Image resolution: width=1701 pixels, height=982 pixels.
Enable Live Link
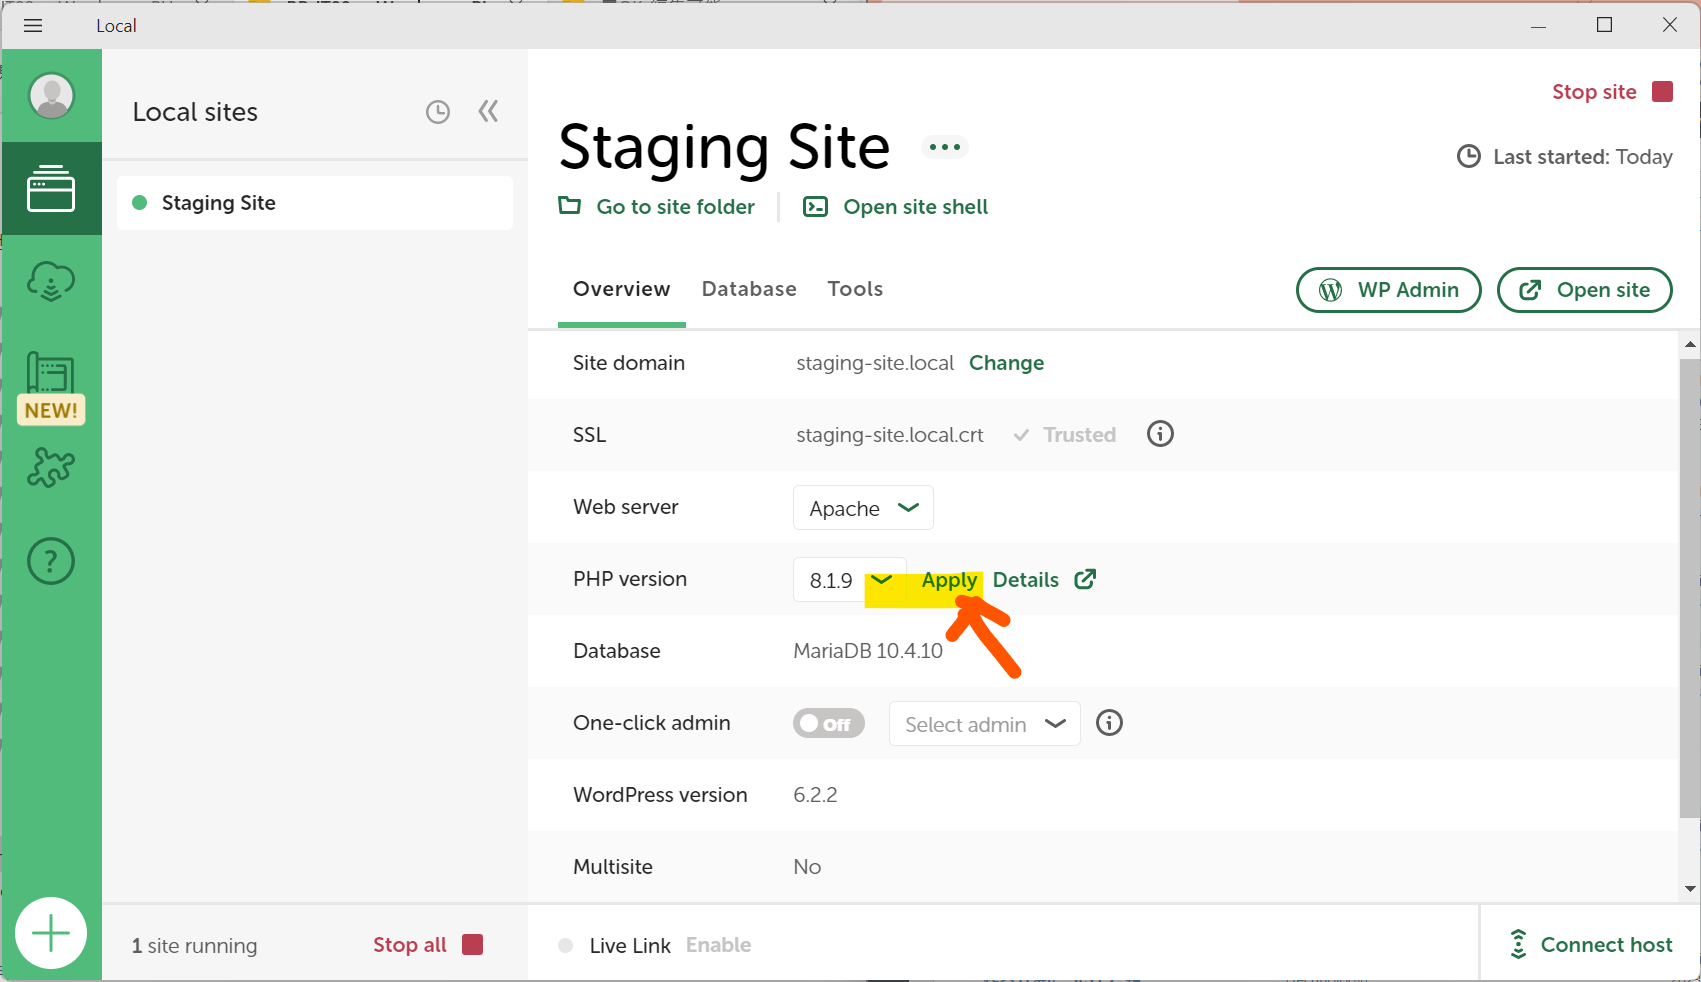pos(718,945)
